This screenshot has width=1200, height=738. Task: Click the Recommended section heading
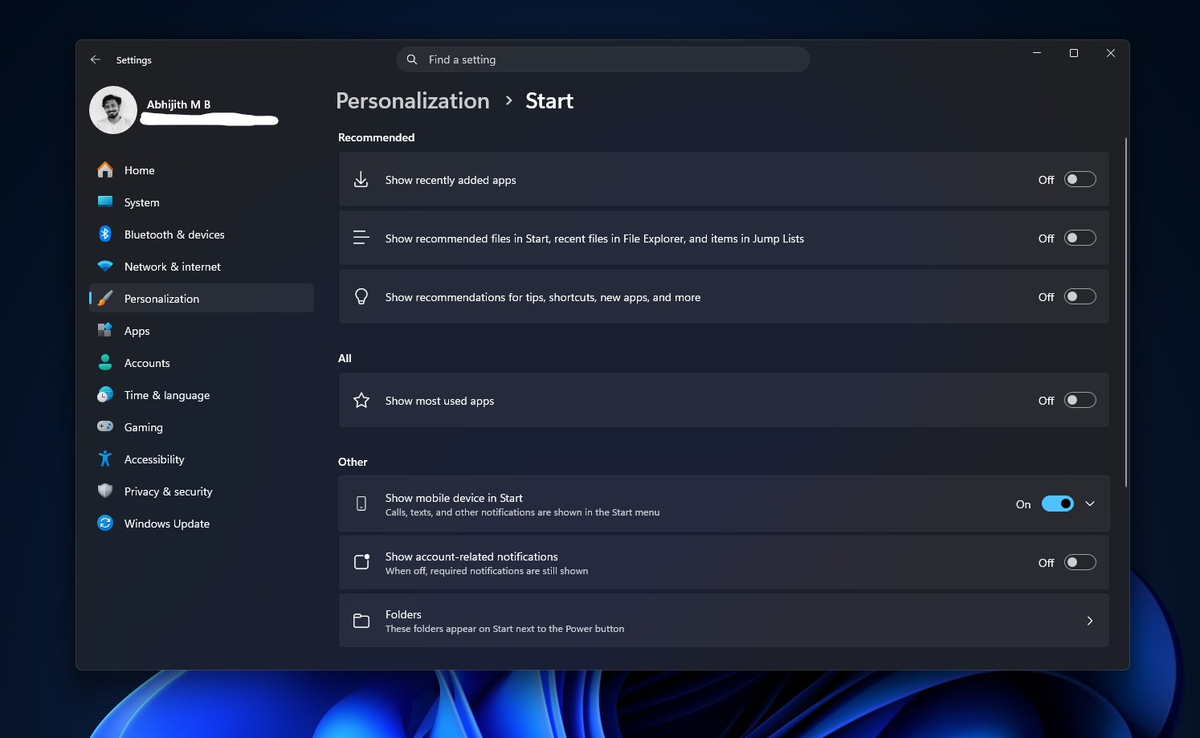(376, 137)
